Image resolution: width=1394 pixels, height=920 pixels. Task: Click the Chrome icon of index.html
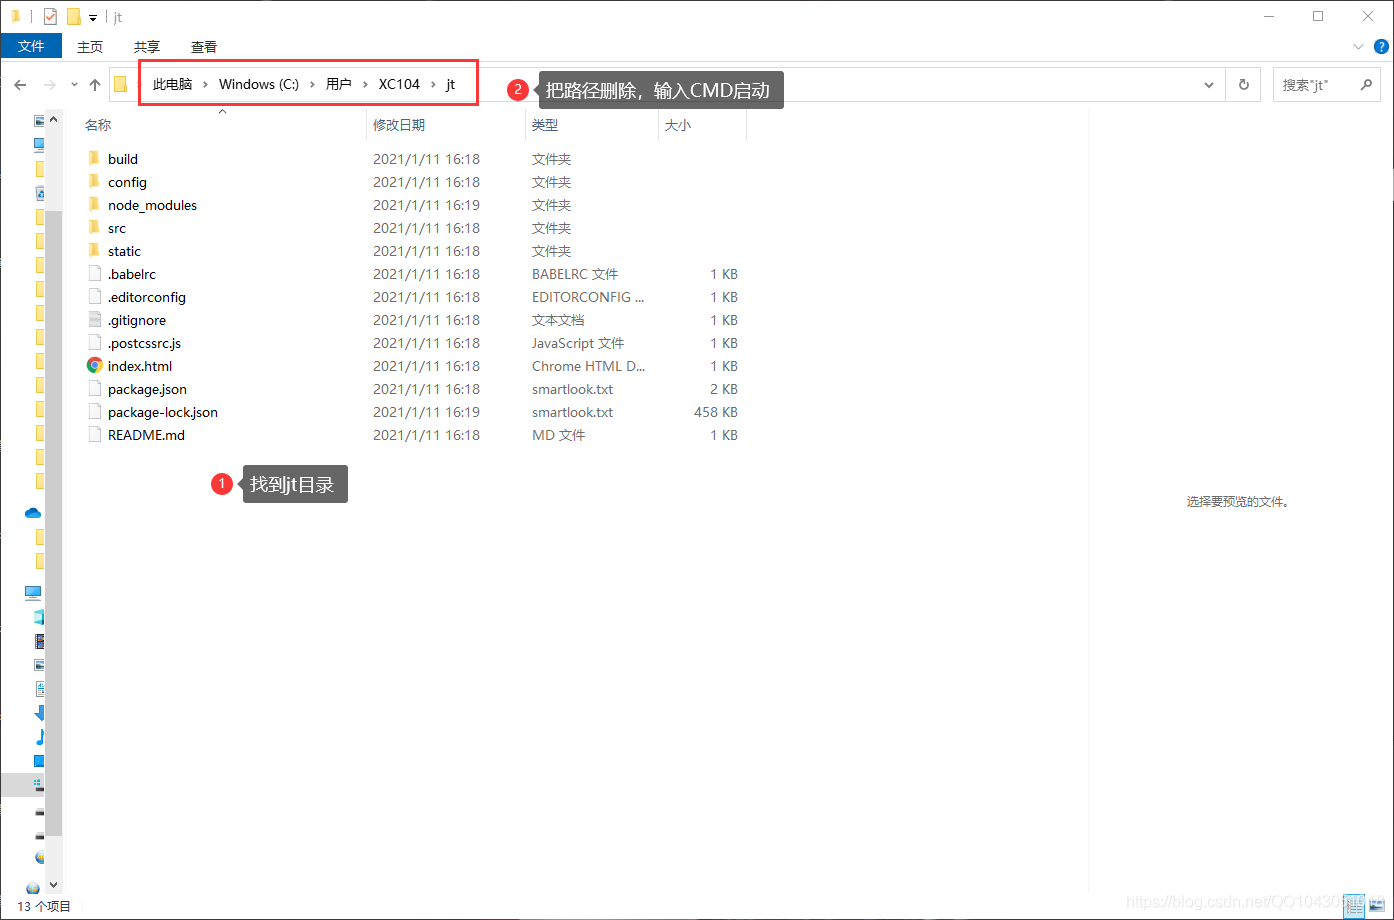pos(94,365)
